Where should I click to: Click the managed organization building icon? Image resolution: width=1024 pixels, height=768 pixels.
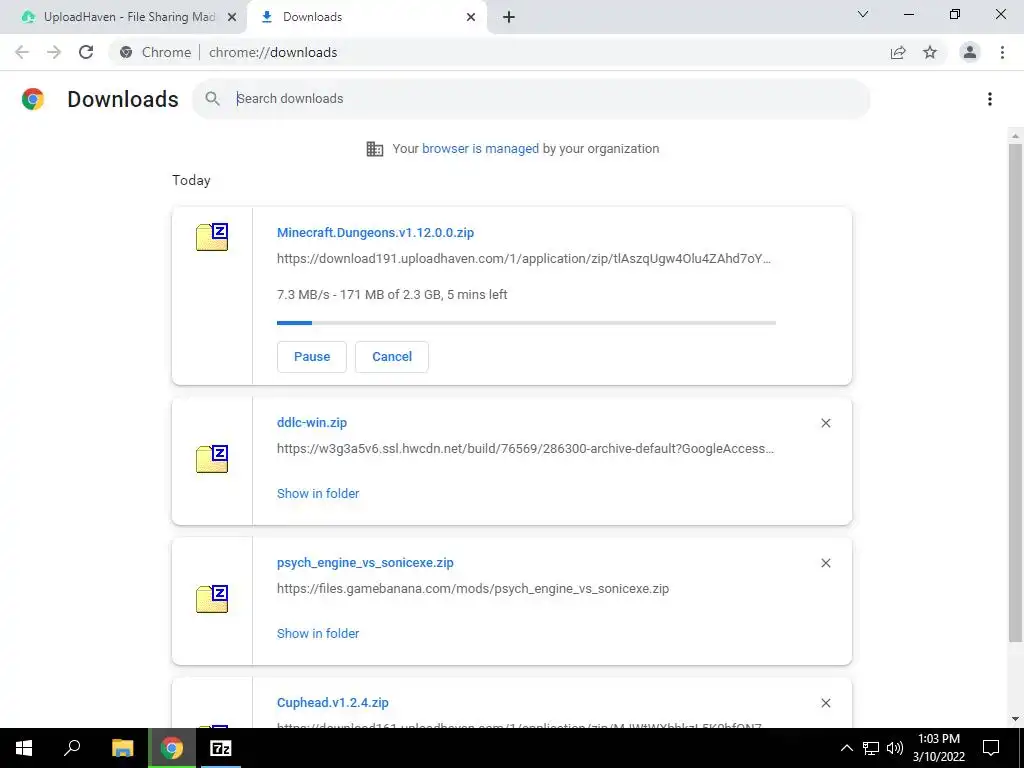coord(375,149)
